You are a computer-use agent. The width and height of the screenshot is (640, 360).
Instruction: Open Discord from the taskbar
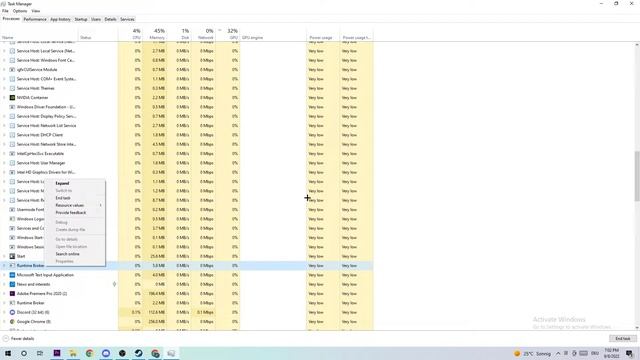[106, 353]
